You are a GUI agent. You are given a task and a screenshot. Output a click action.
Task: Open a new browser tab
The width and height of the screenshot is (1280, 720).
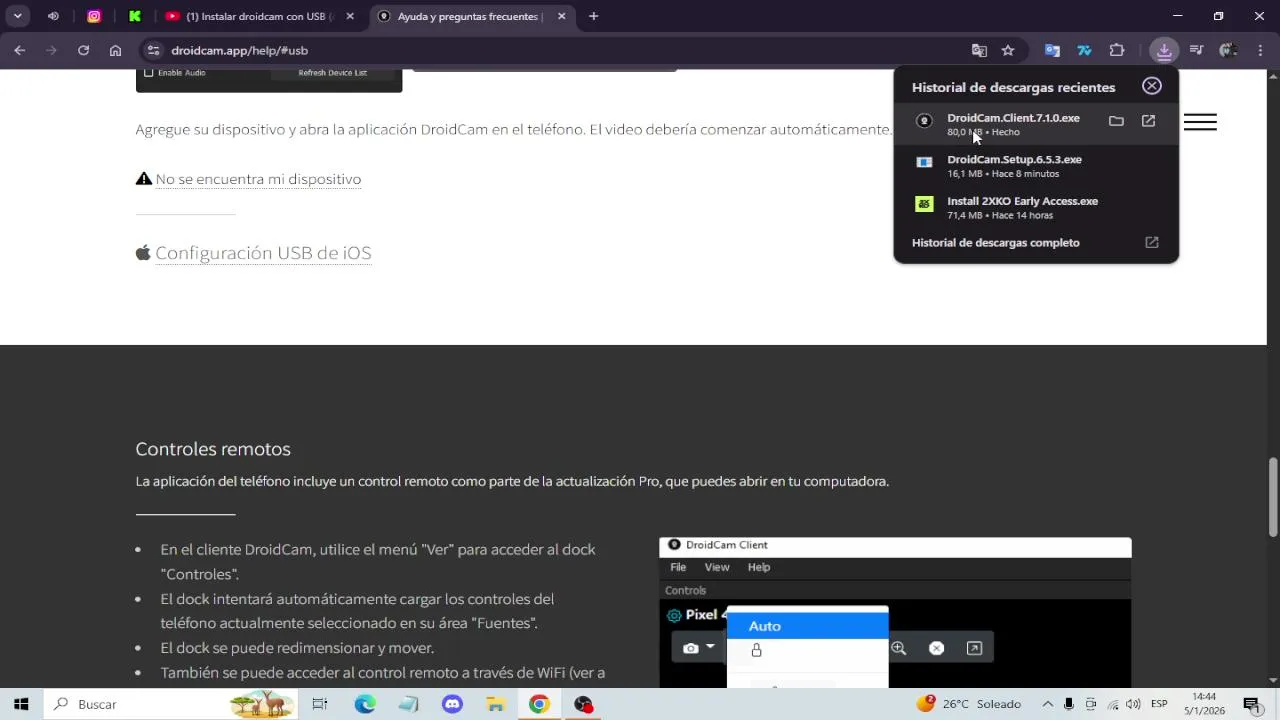click(593, 16)
